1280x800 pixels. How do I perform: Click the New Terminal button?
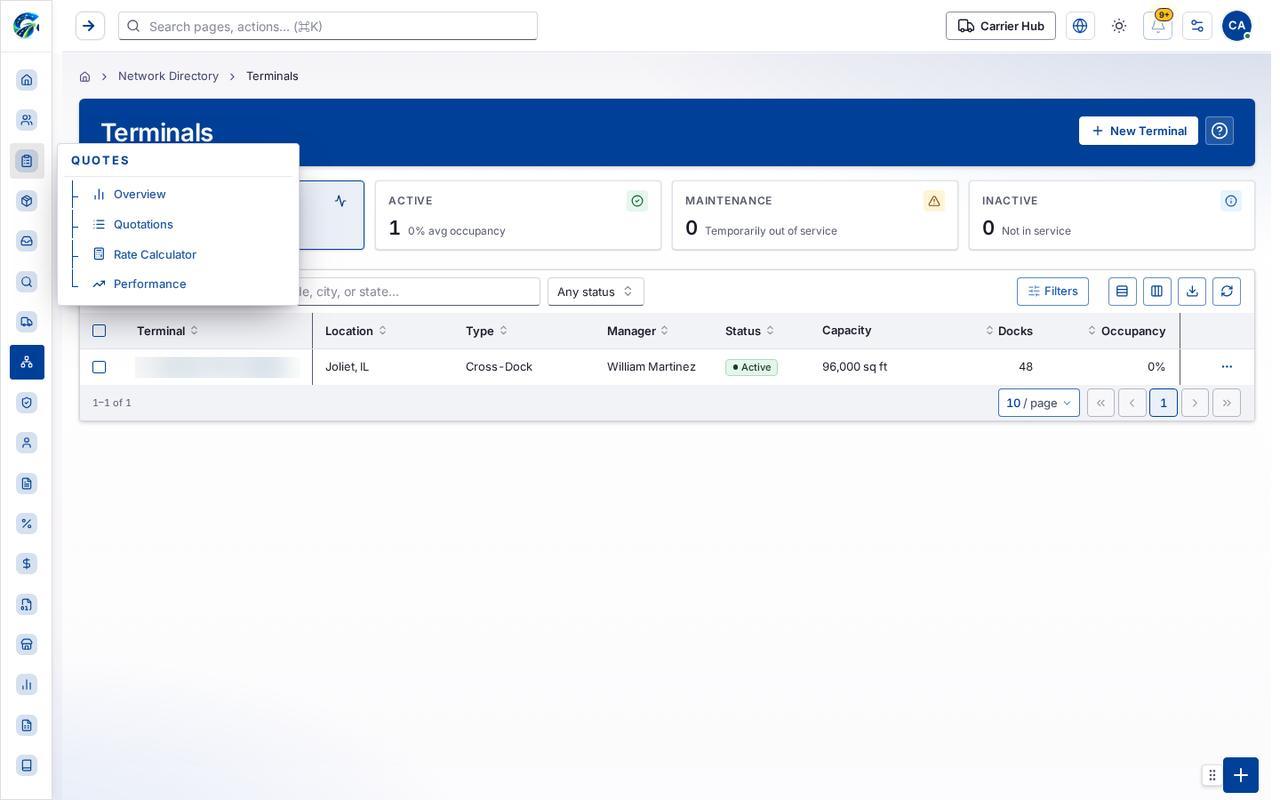(1138, 131)
